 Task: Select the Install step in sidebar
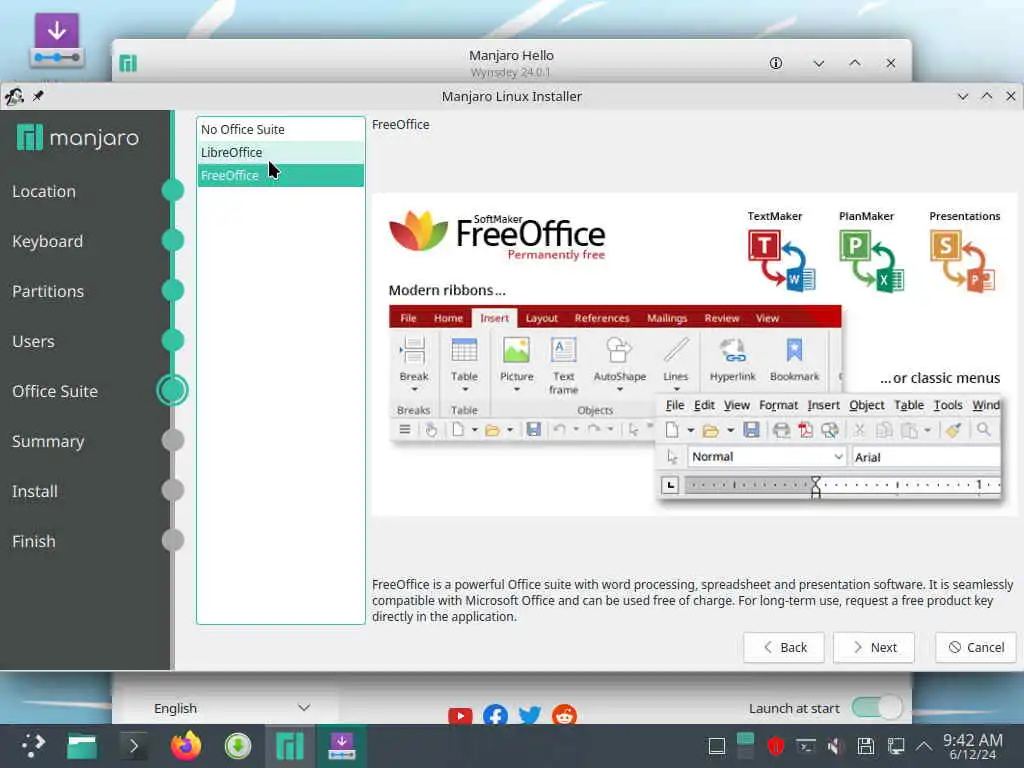(35, 491)
